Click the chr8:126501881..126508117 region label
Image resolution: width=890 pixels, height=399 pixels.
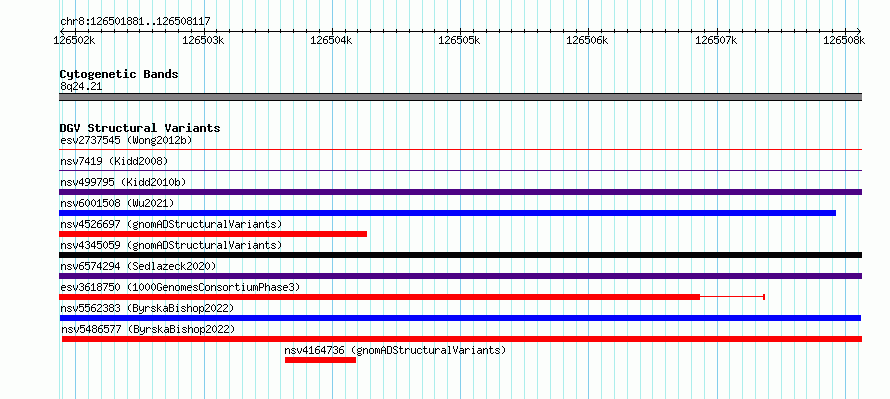[x=135, y=22]
